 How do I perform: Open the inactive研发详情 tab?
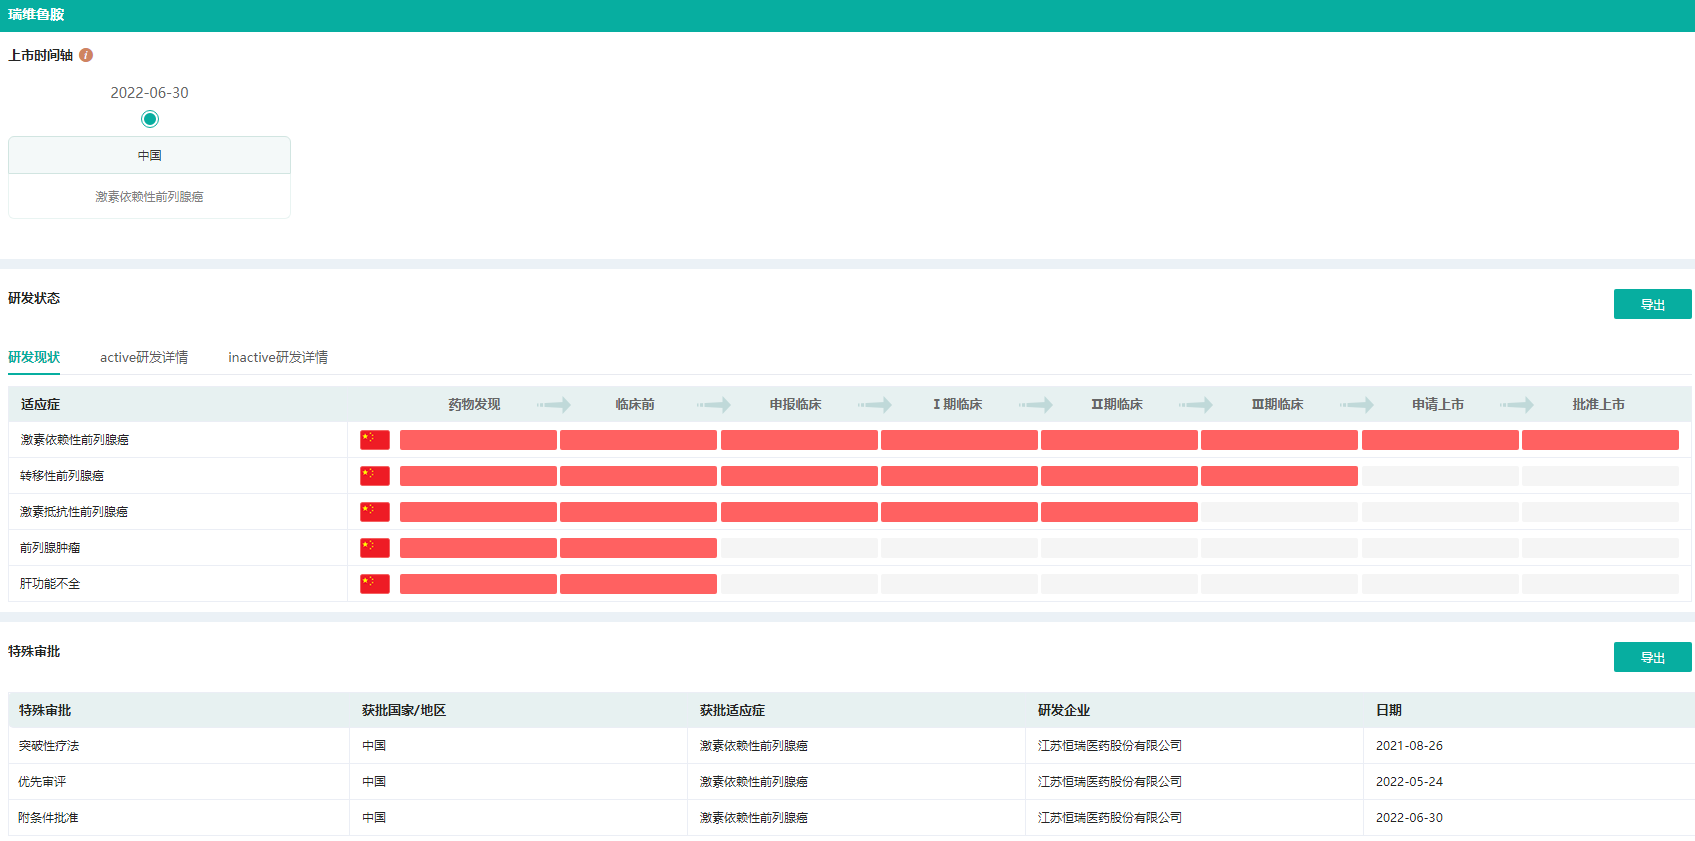pyautogui.click(x=278, y=357)
